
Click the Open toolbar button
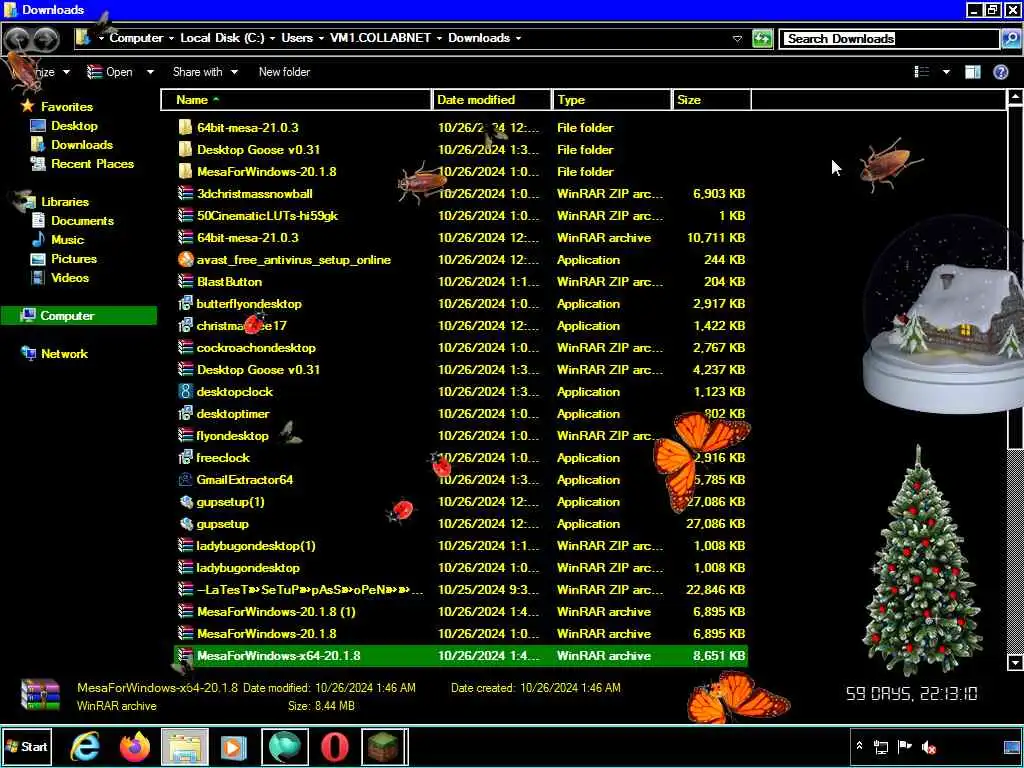pyautogui.click(x=110, y=72)
